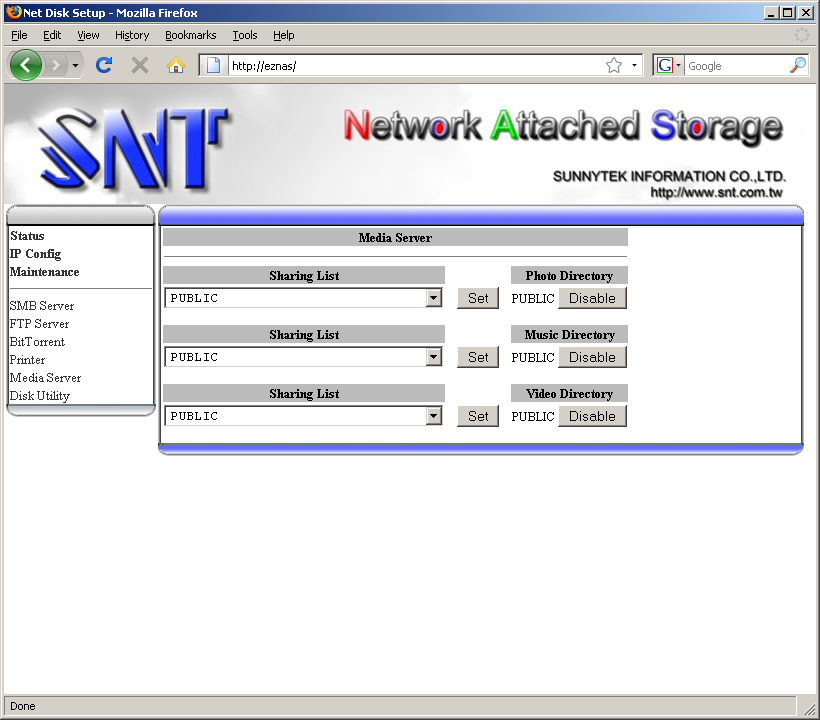The height and width of the screenshot is (720, 820).
Task: Open the File menu
Action: [x=19, y=35]
